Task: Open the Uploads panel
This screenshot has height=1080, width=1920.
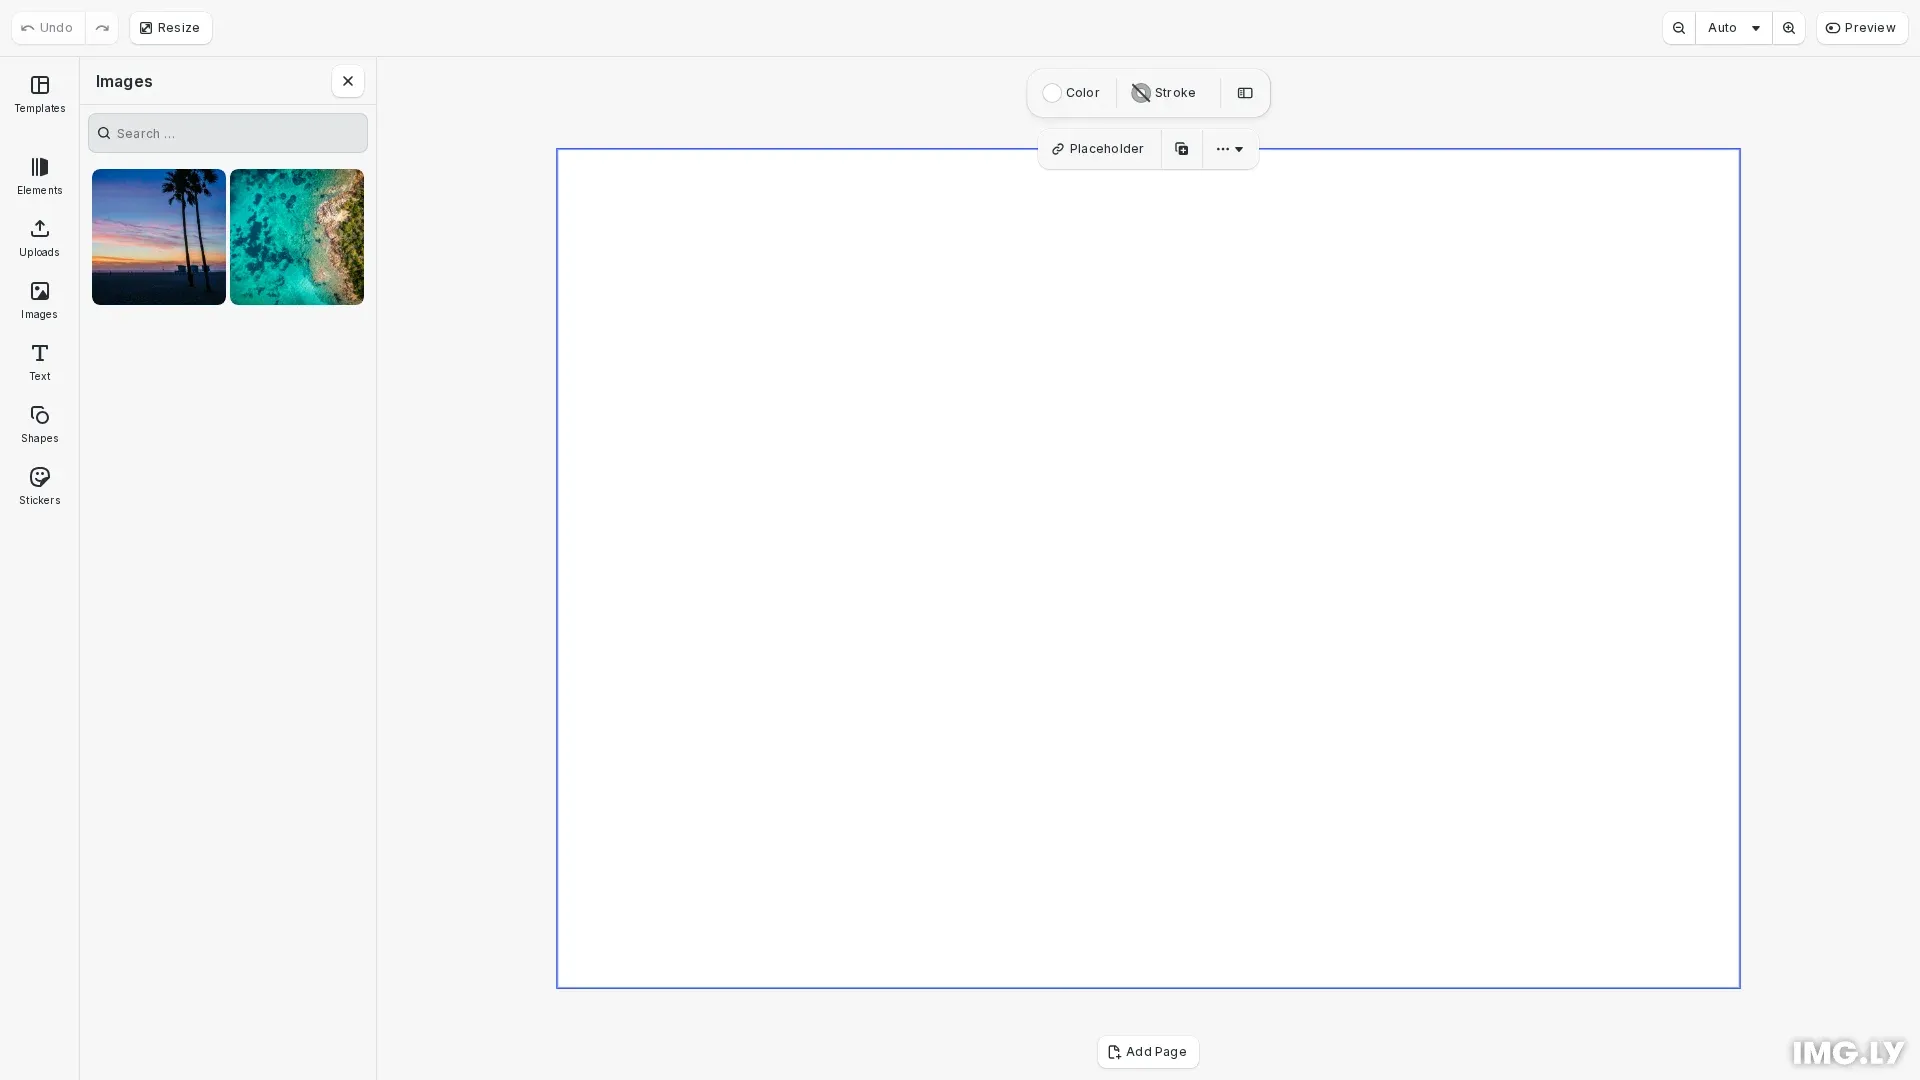Action: (x=40, y=238)
